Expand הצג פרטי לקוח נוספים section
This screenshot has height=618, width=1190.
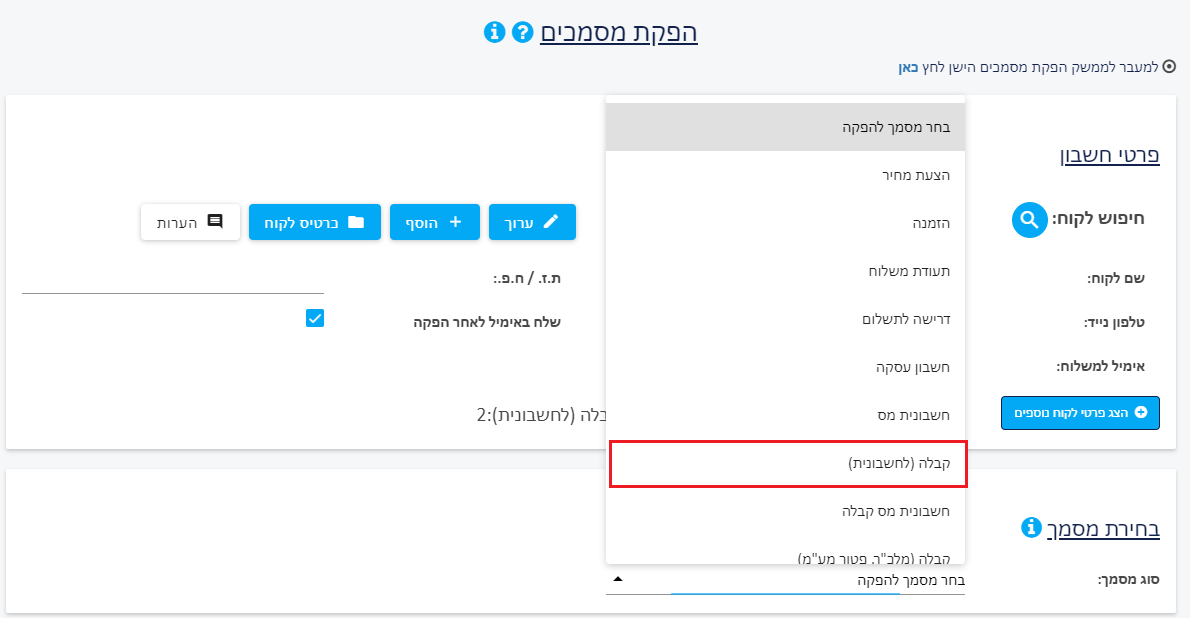pos(1080,413)
